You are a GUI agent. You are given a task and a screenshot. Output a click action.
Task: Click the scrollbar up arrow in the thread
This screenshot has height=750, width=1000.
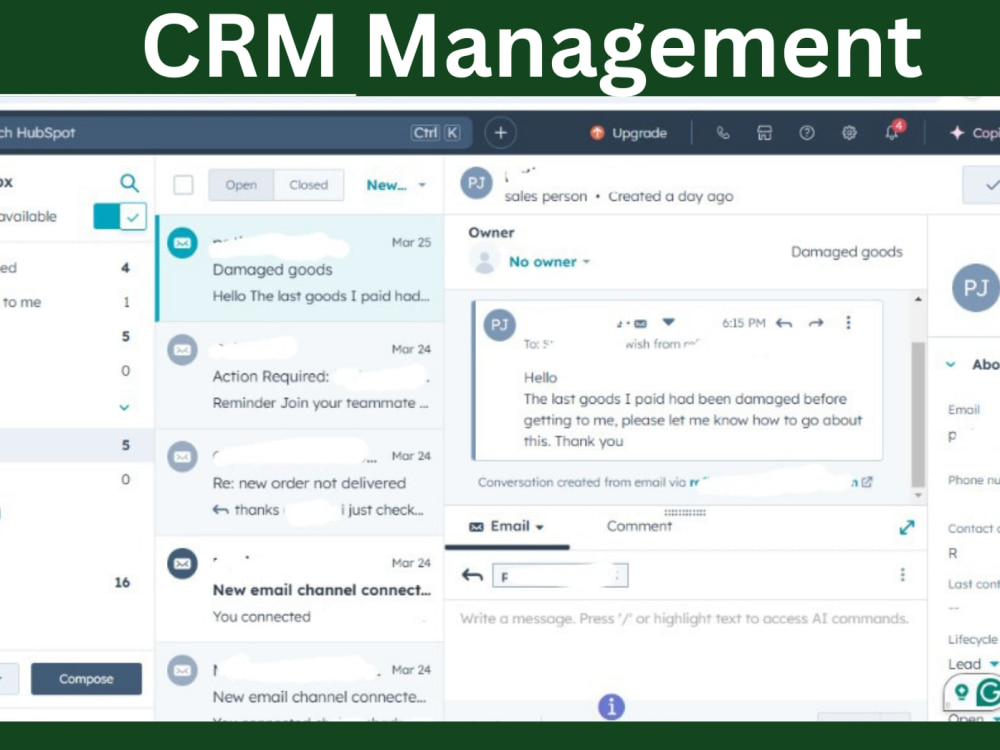coord(918,299)
